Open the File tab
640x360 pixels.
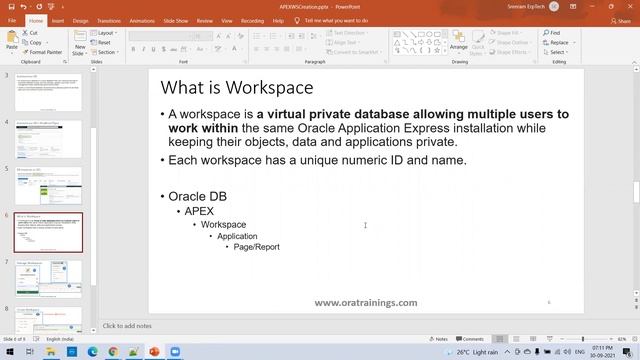pos(12,21)
